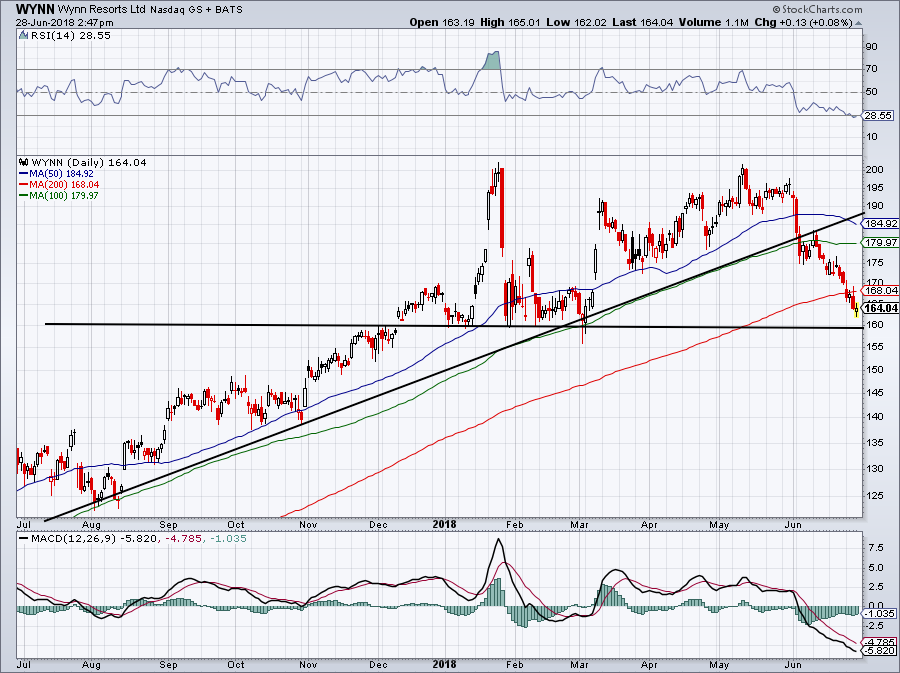Click the red 168.04 price tag on the right axis
Screen dimensions: 900x673
click(882, 290)
